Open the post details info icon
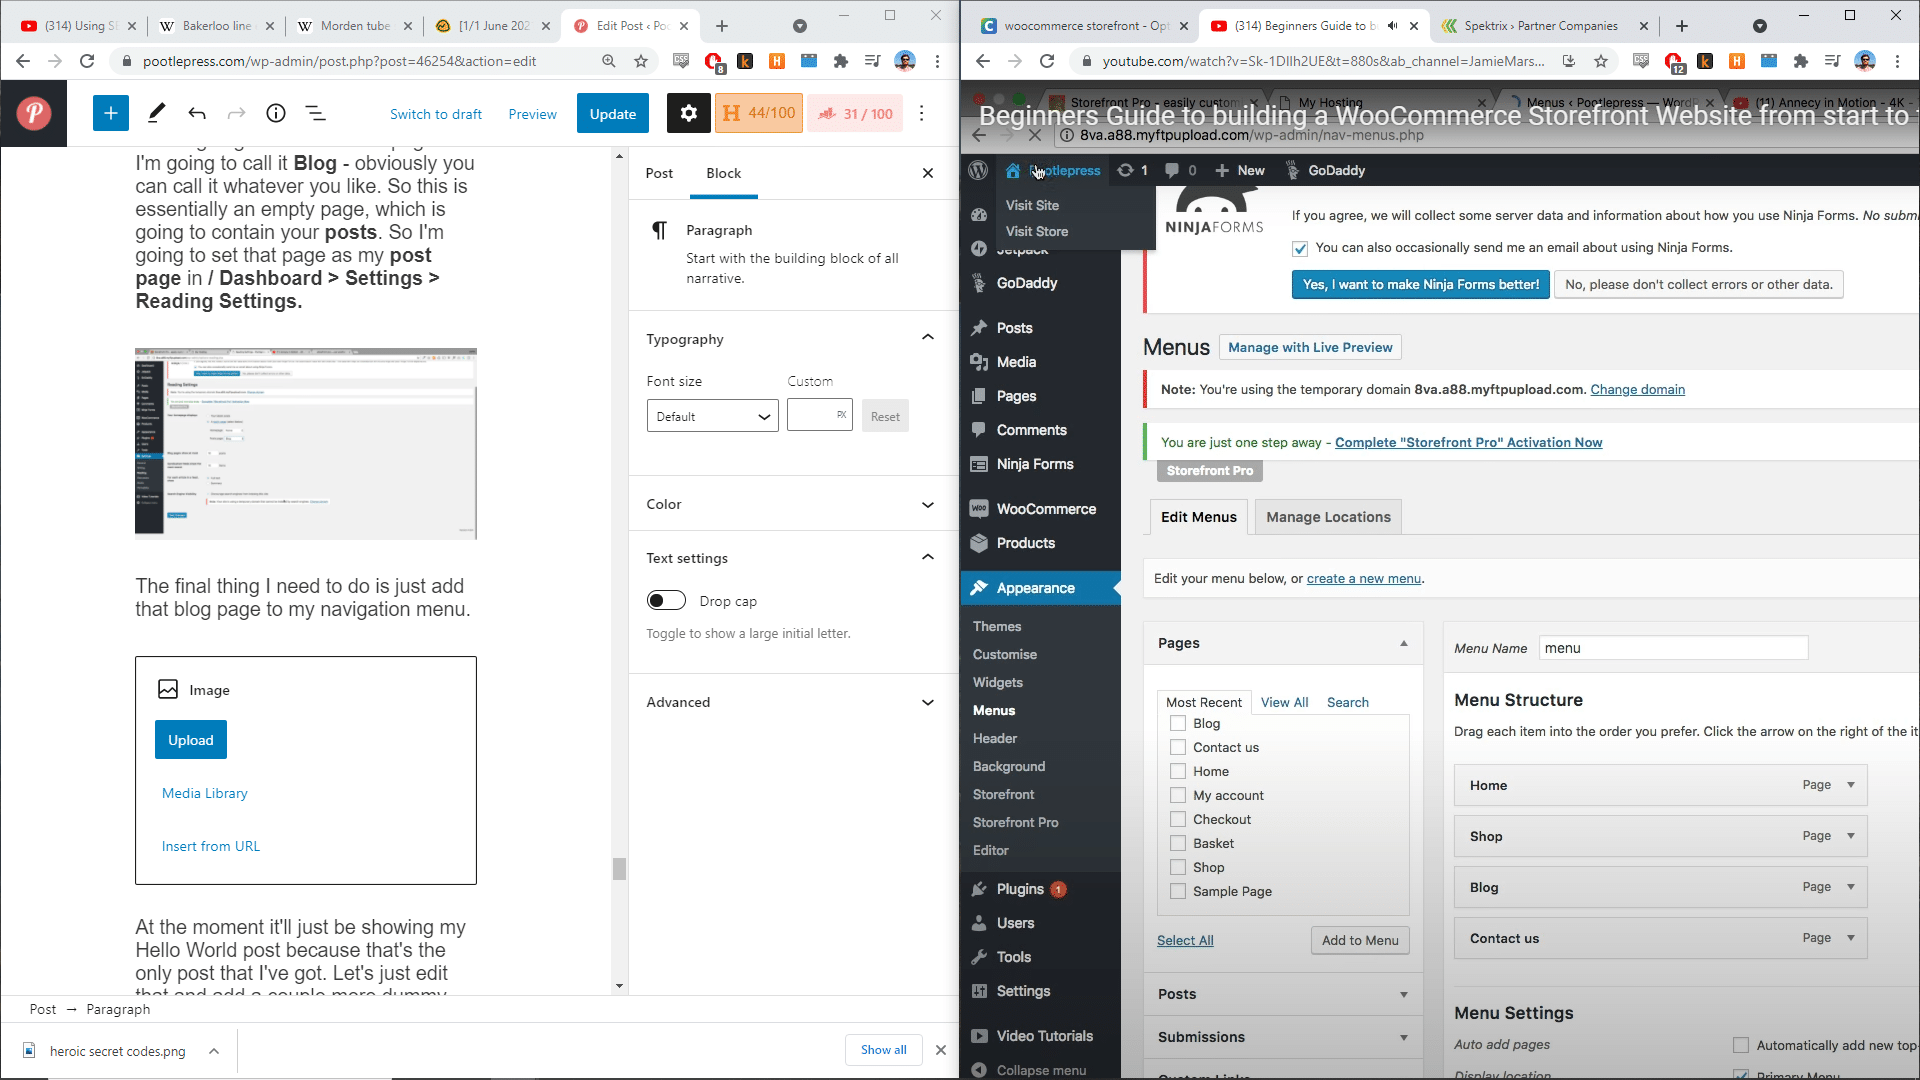Viewport: 1920px width, 1080px height. [x=276, y=114]
